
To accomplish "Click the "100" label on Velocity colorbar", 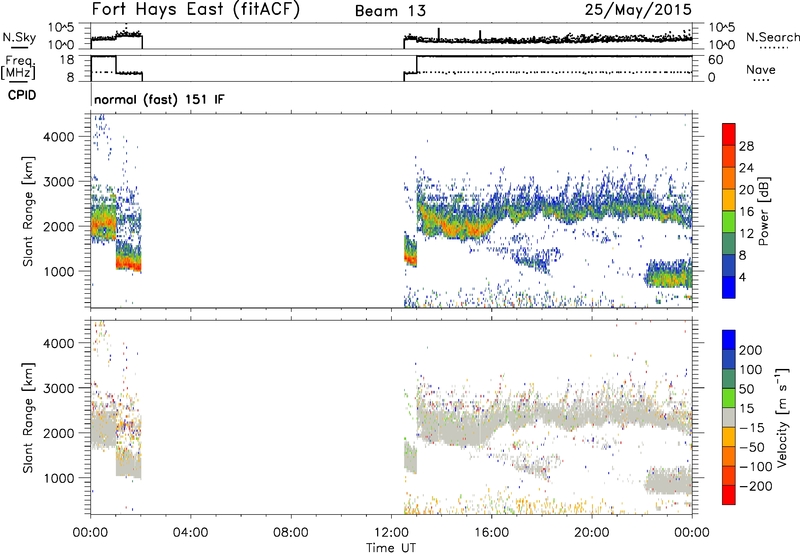I will [751, 370].
